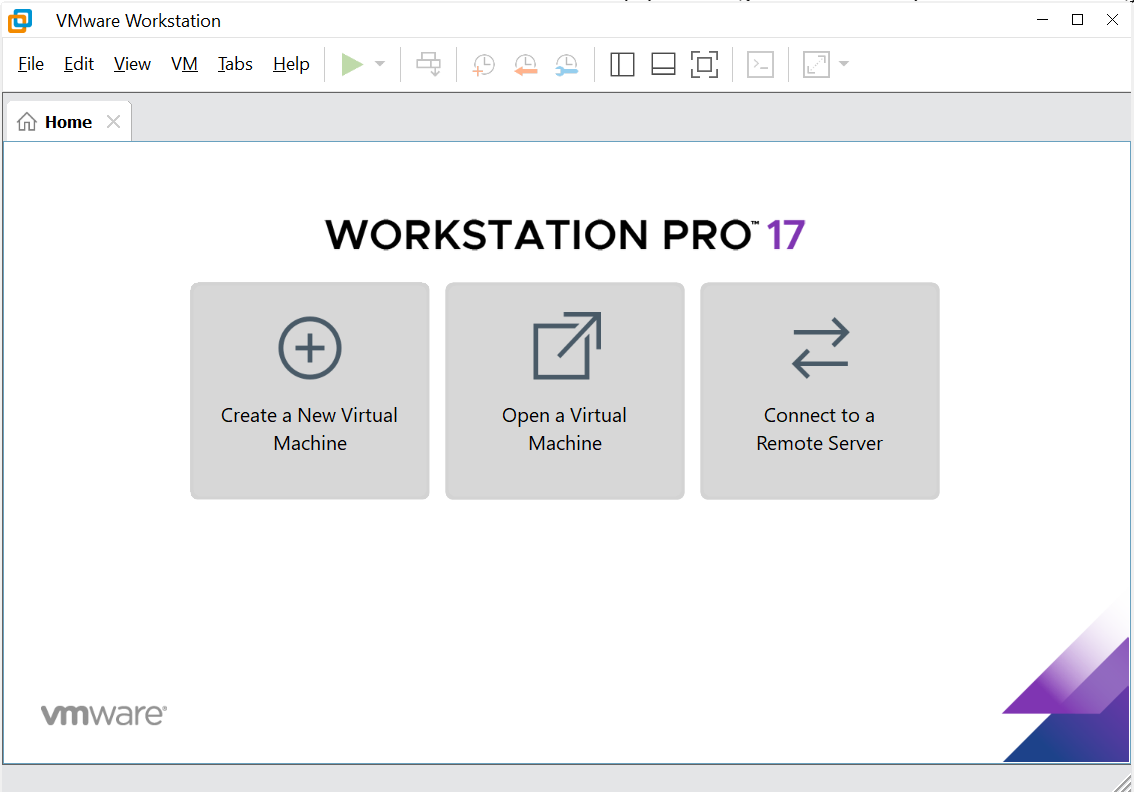Click the stretch guest display icon

(x=816, y=65)
